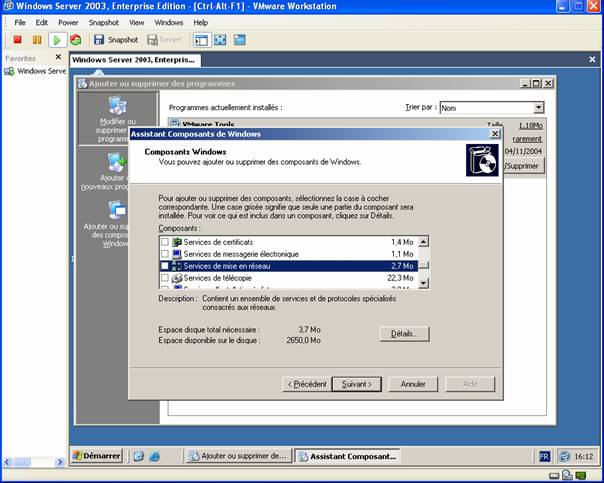This screenshot has height=483, width=604.
Task: Click the rarement link in programs list
Action: (x=527, y=139)
